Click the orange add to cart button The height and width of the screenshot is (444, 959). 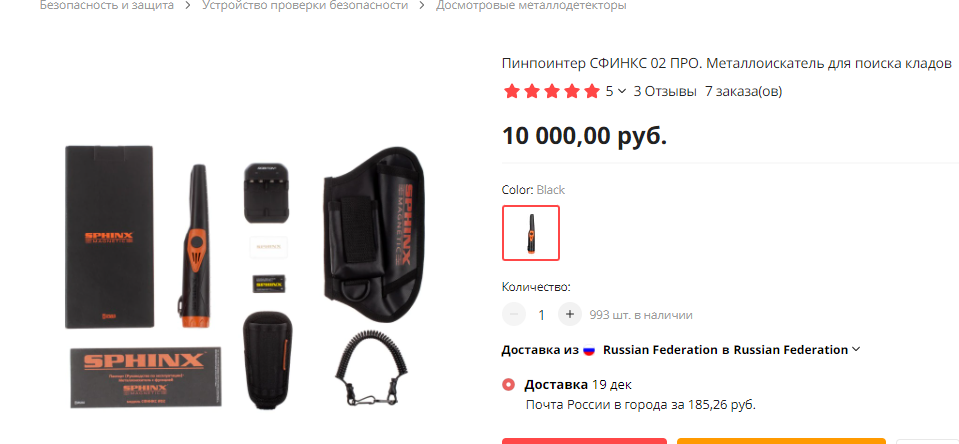(781, 441)
